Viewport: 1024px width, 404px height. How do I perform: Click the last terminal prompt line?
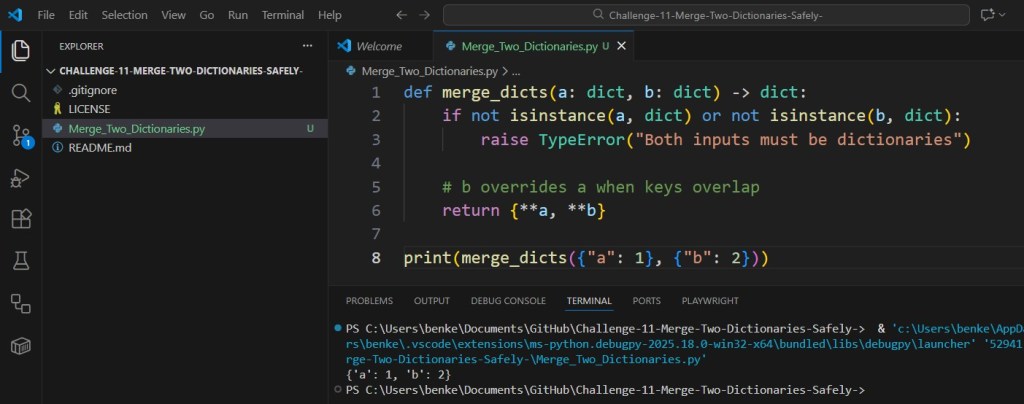tap(605, 390)
